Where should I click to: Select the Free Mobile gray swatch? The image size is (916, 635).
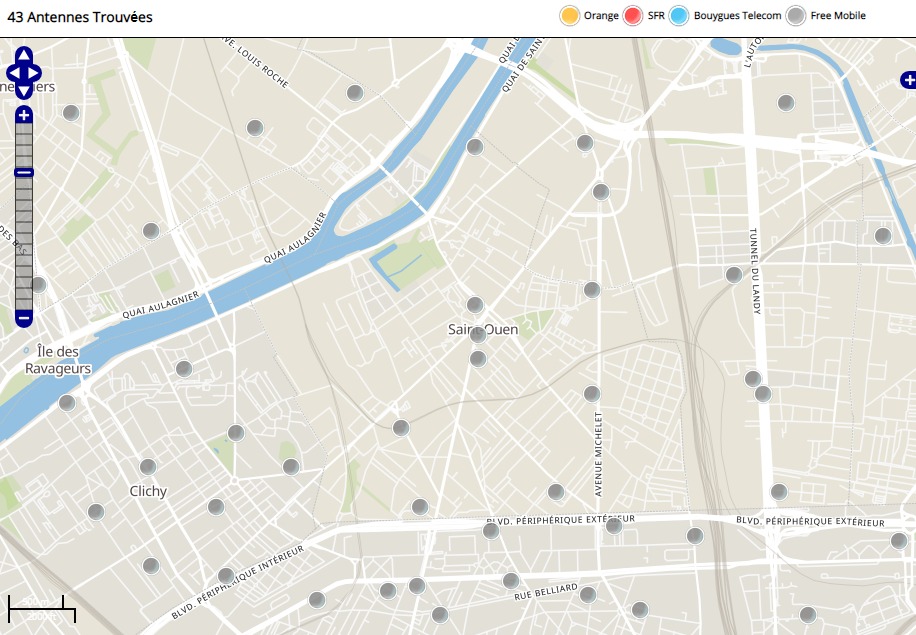(796, 15)
